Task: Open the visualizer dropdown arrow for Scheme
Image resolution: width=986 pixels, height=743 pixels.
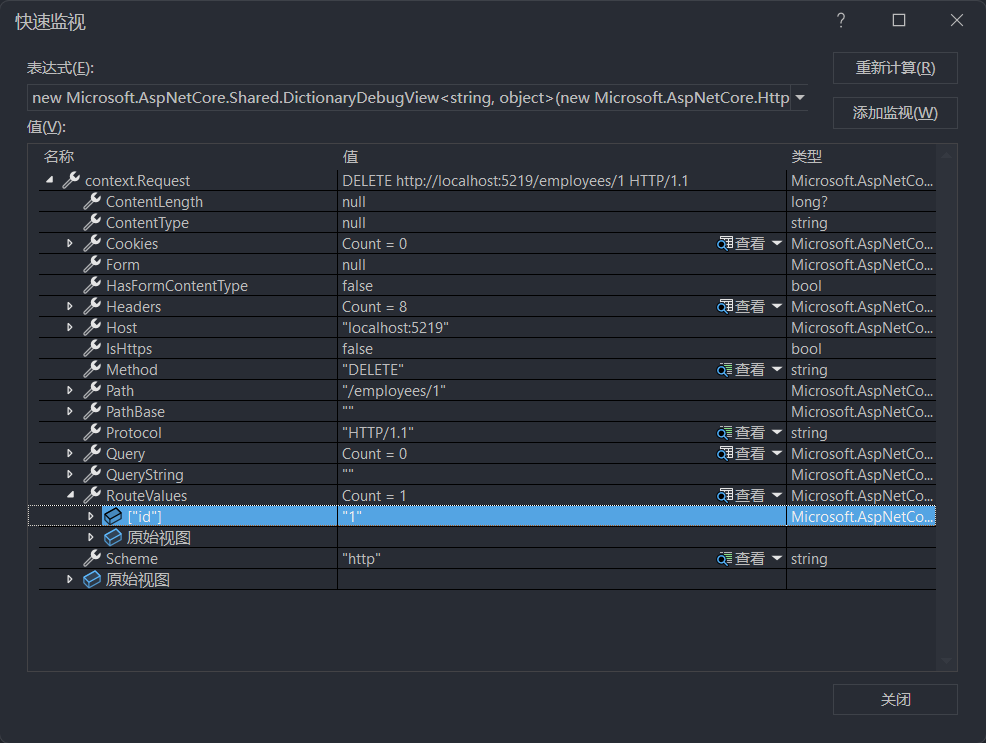Action: [x=777, y=559]
